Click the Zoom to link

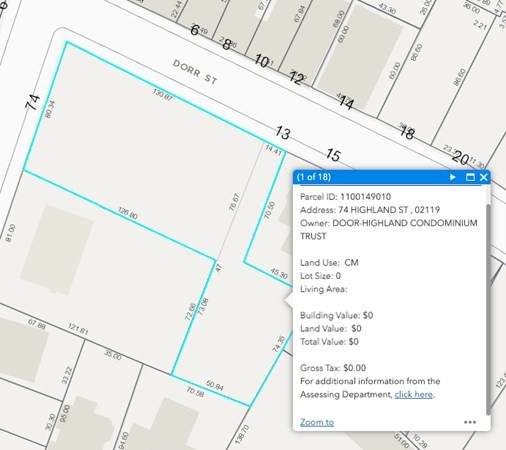317,422
